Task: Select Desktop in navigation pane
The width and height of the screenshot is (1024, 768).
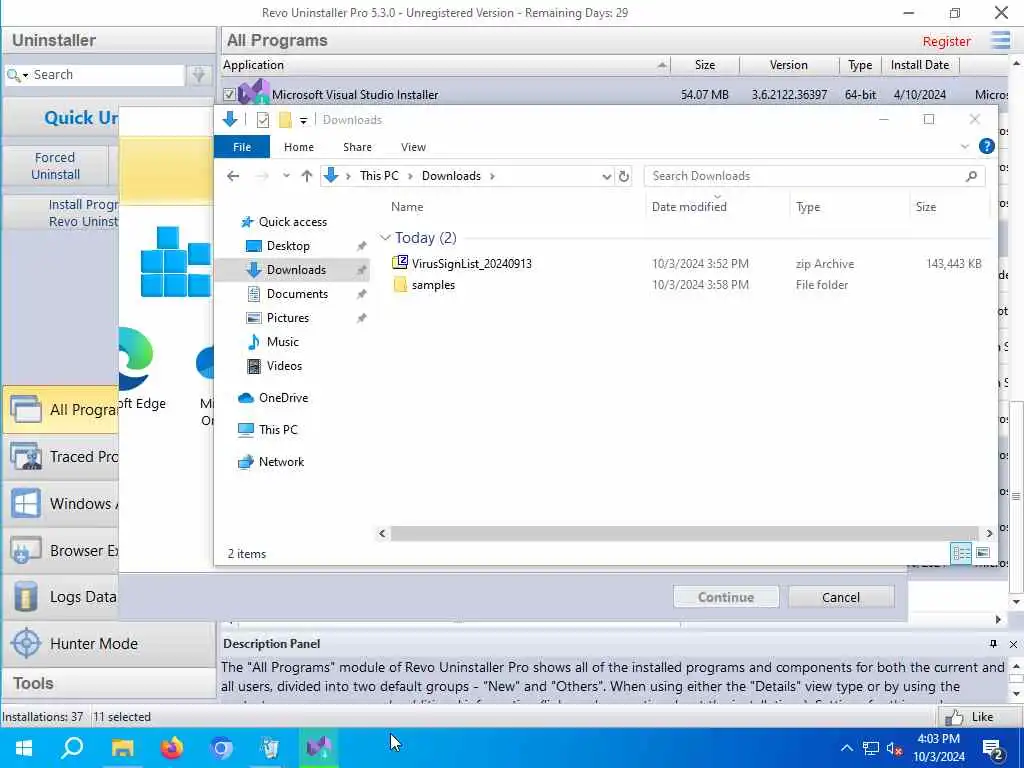Action: point(288,246)
